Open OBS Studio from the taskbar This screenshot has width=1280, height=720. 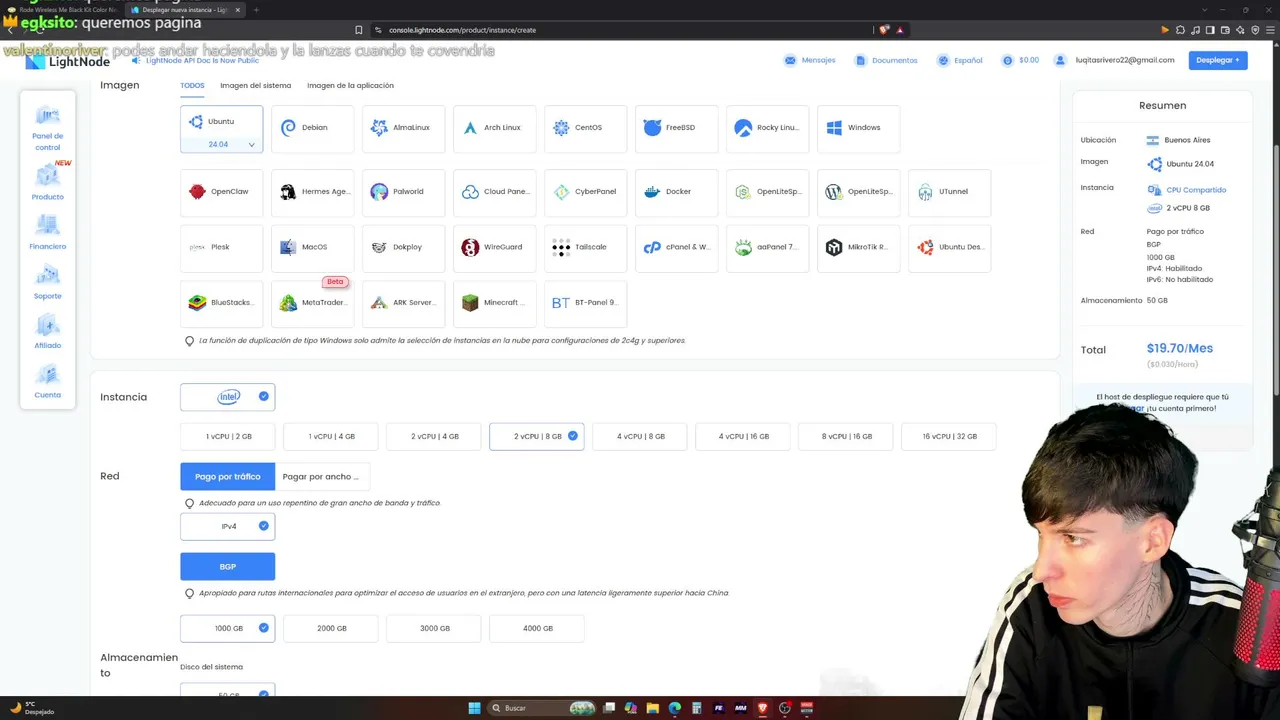[x=785, y=708]
